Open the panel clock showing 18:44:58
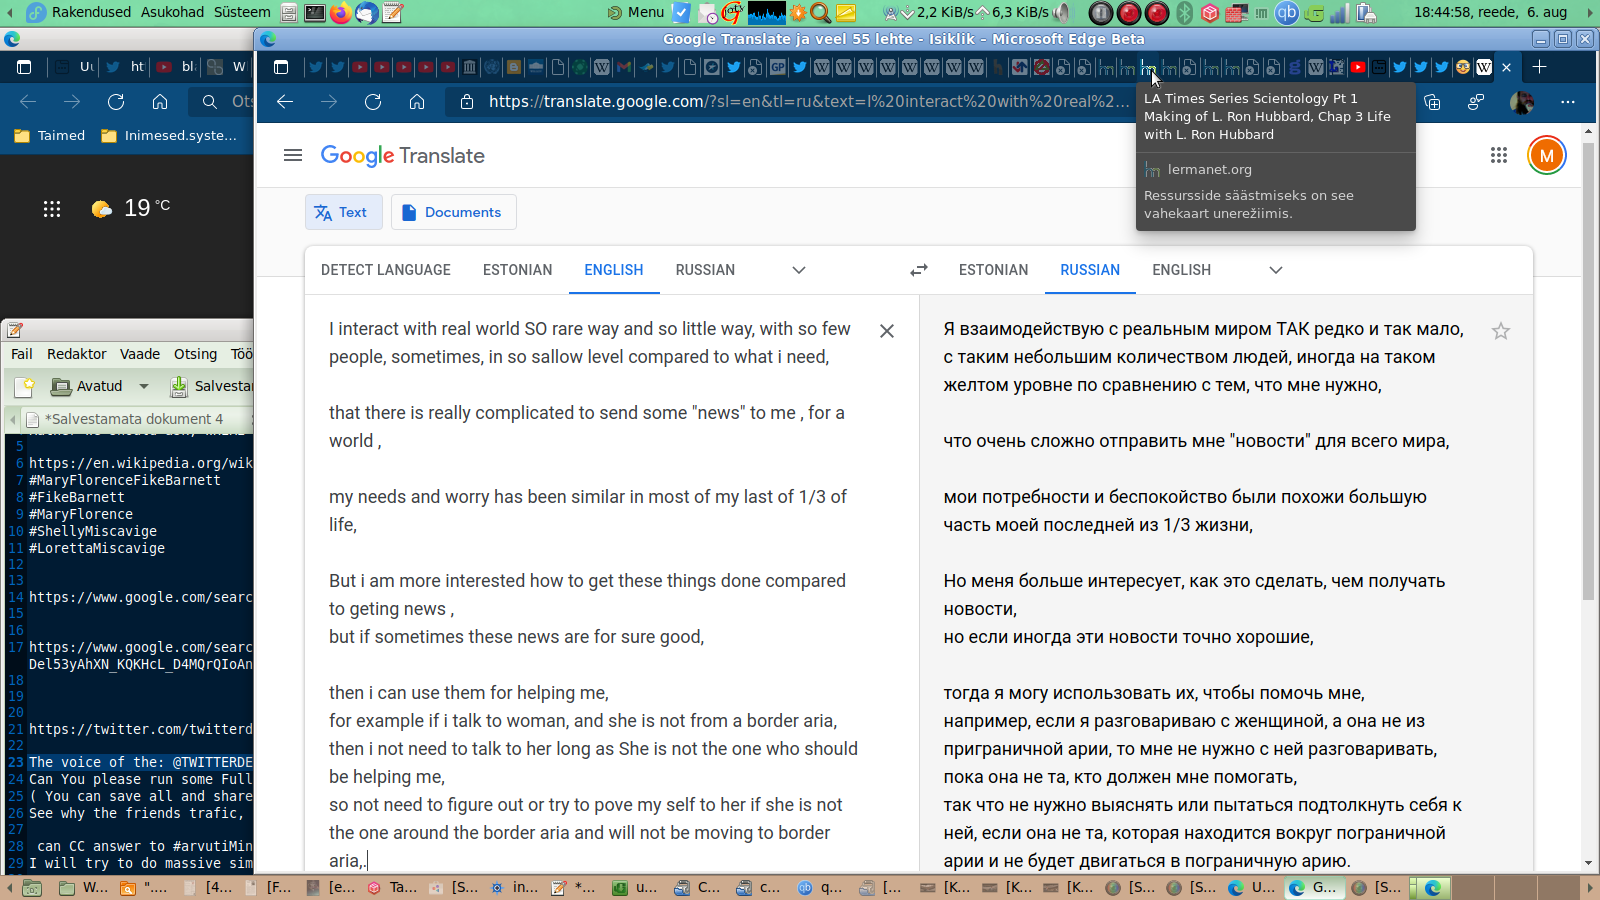This screenshot has width=1600, height=900. click(x=1490, y=12)
